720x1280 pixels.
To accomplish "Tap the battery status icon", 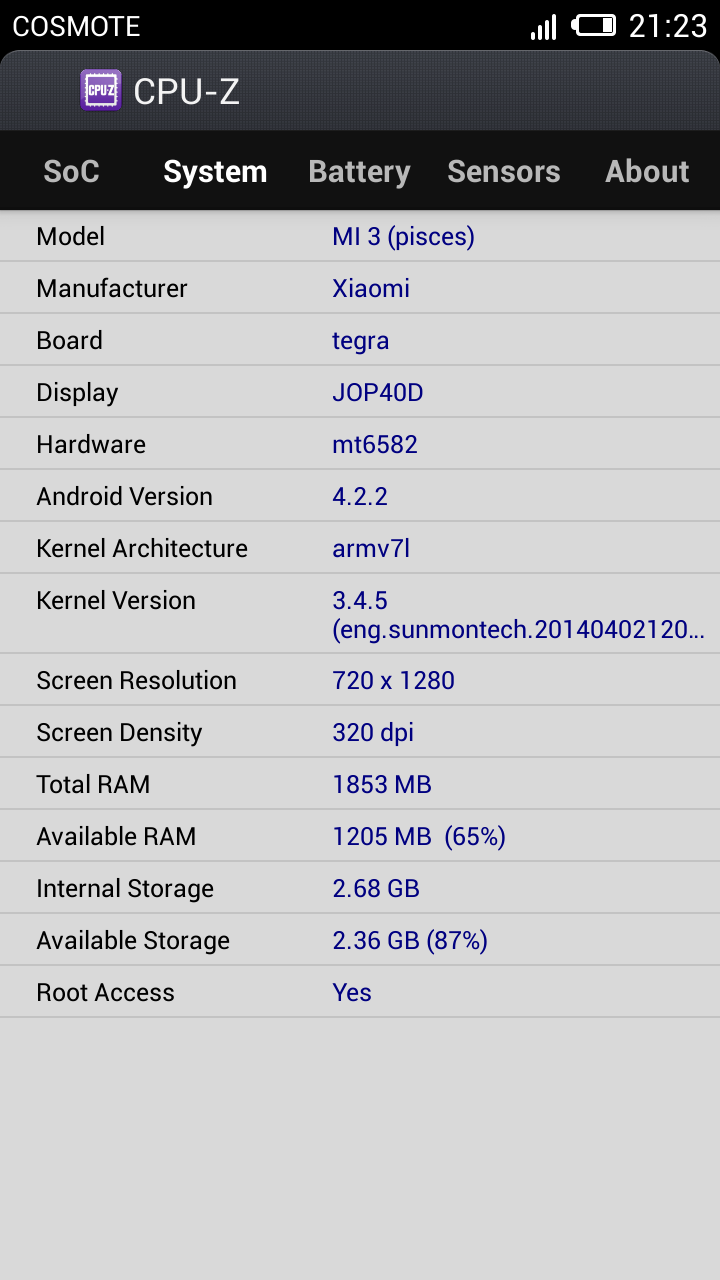I will [594, 26].
